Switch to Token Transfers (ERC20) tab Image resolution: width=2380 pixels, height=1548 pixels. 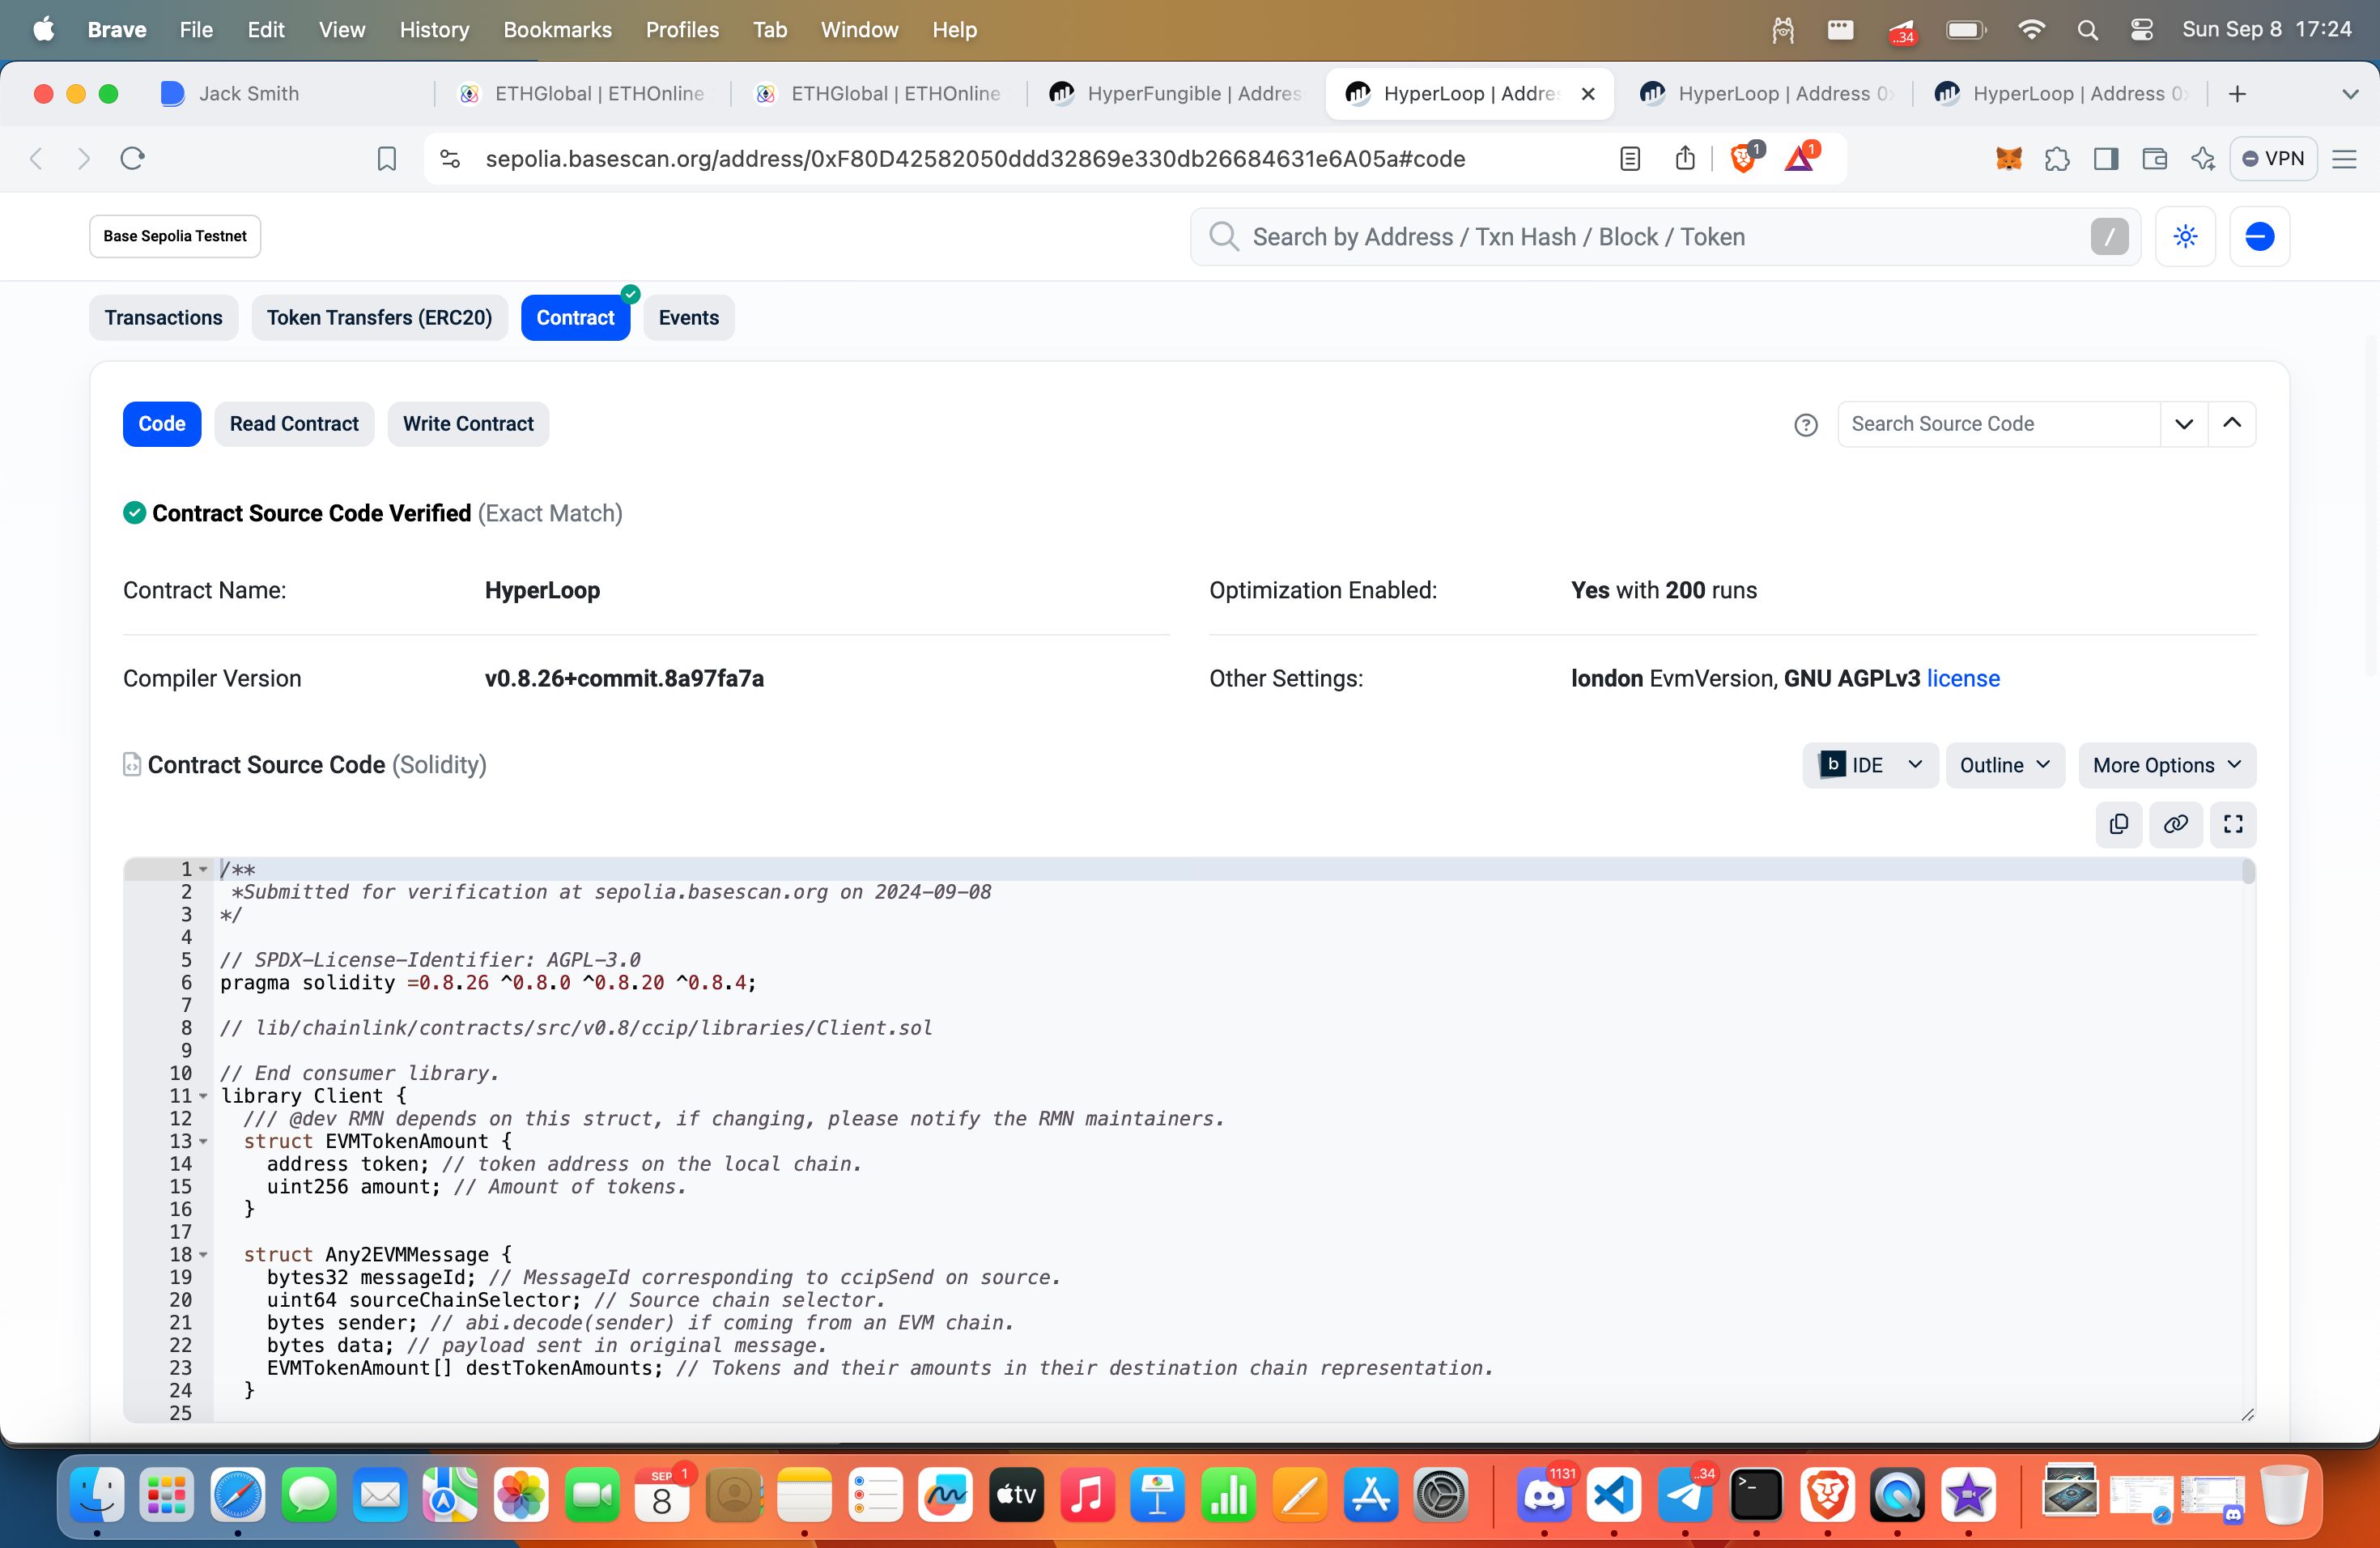click(379, 318)
